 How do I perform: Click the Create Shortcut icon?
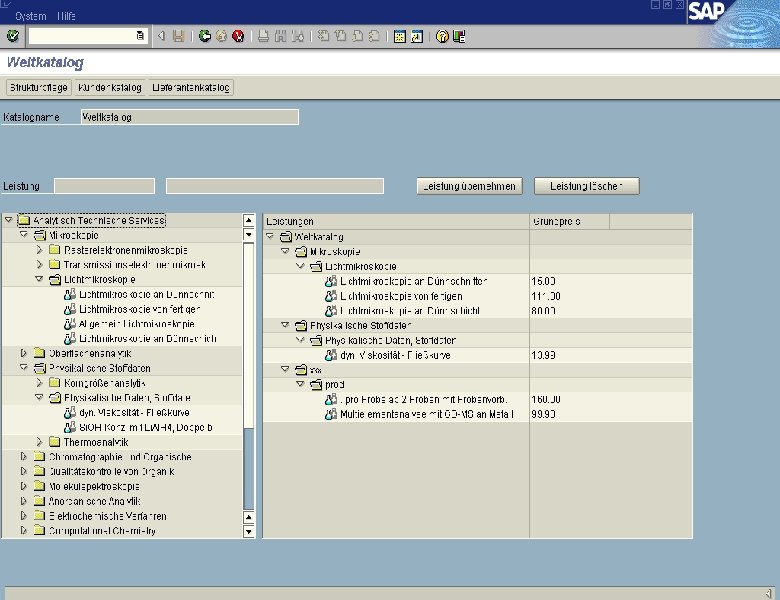tap(416, 36)
